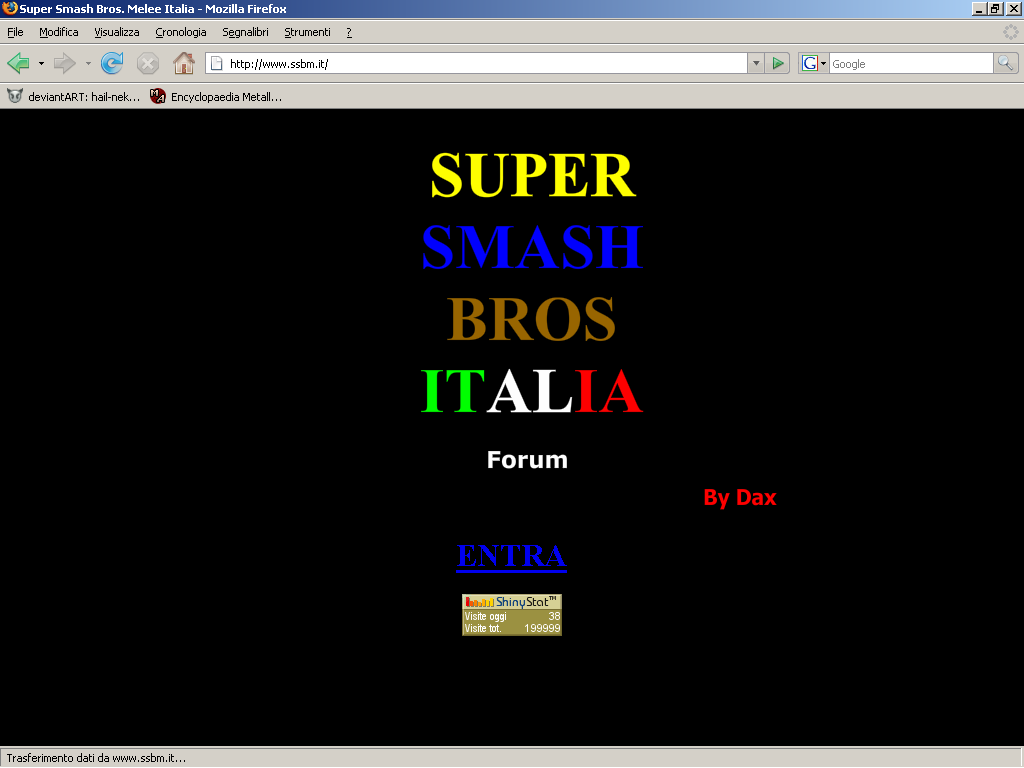This screenshot has width=1024, height=768.
Task: Click the page icon in address bar
Action: pos(217,63)
